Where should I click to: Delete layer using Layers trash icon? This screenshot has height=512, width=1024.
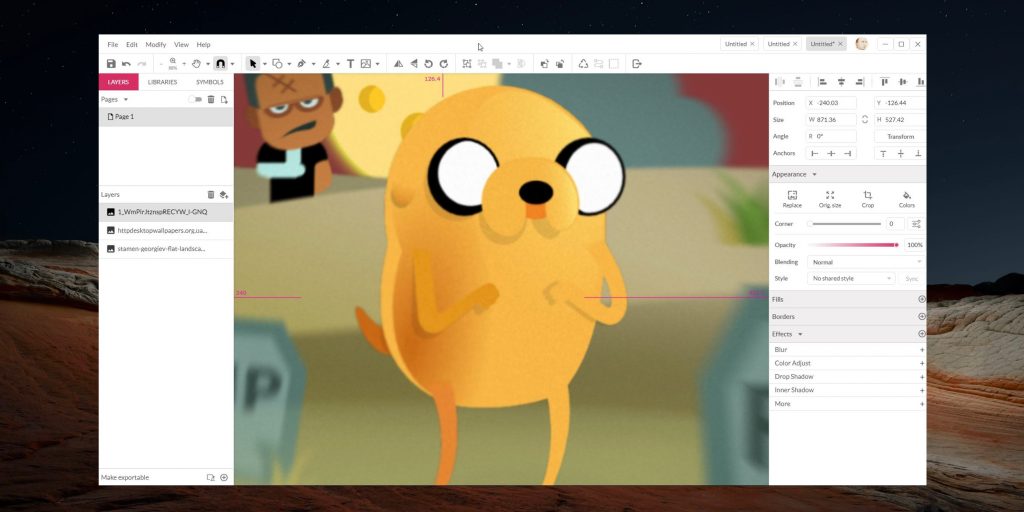coord(211,195)
